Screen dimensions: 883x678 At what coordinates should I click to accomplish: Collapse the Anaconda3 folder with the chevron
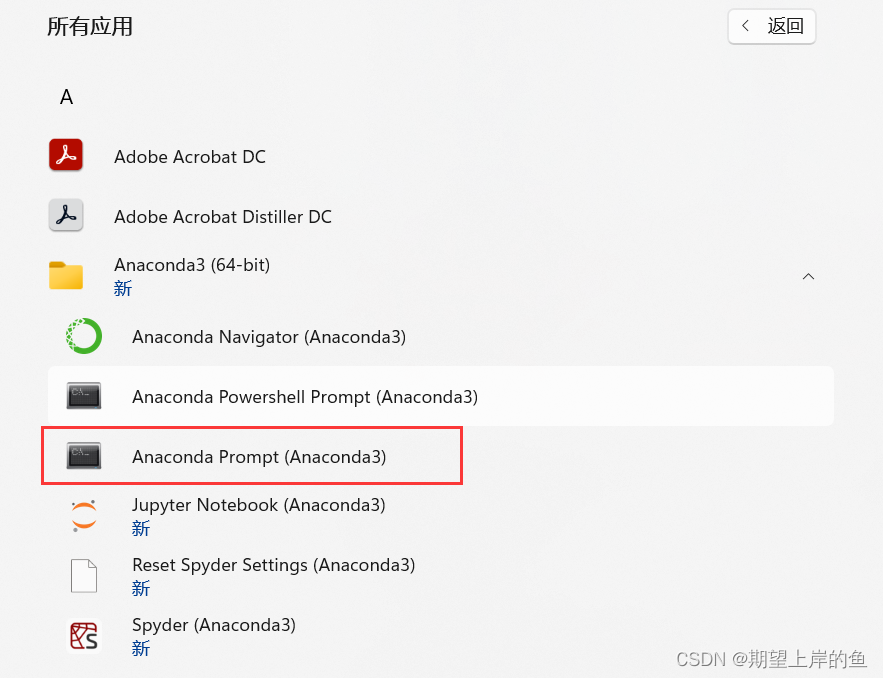[x=808, y=276]
